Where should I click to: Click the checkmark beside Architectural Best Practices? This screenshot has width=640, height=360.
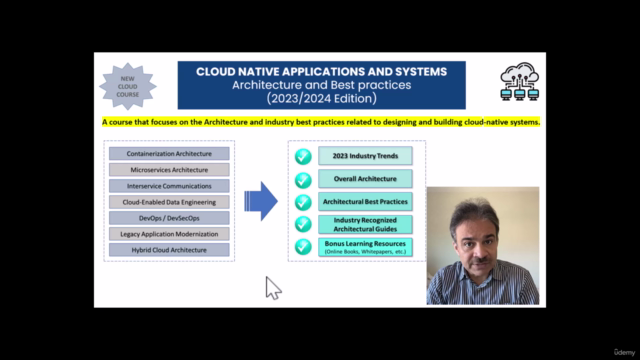[x=303, y=202]
